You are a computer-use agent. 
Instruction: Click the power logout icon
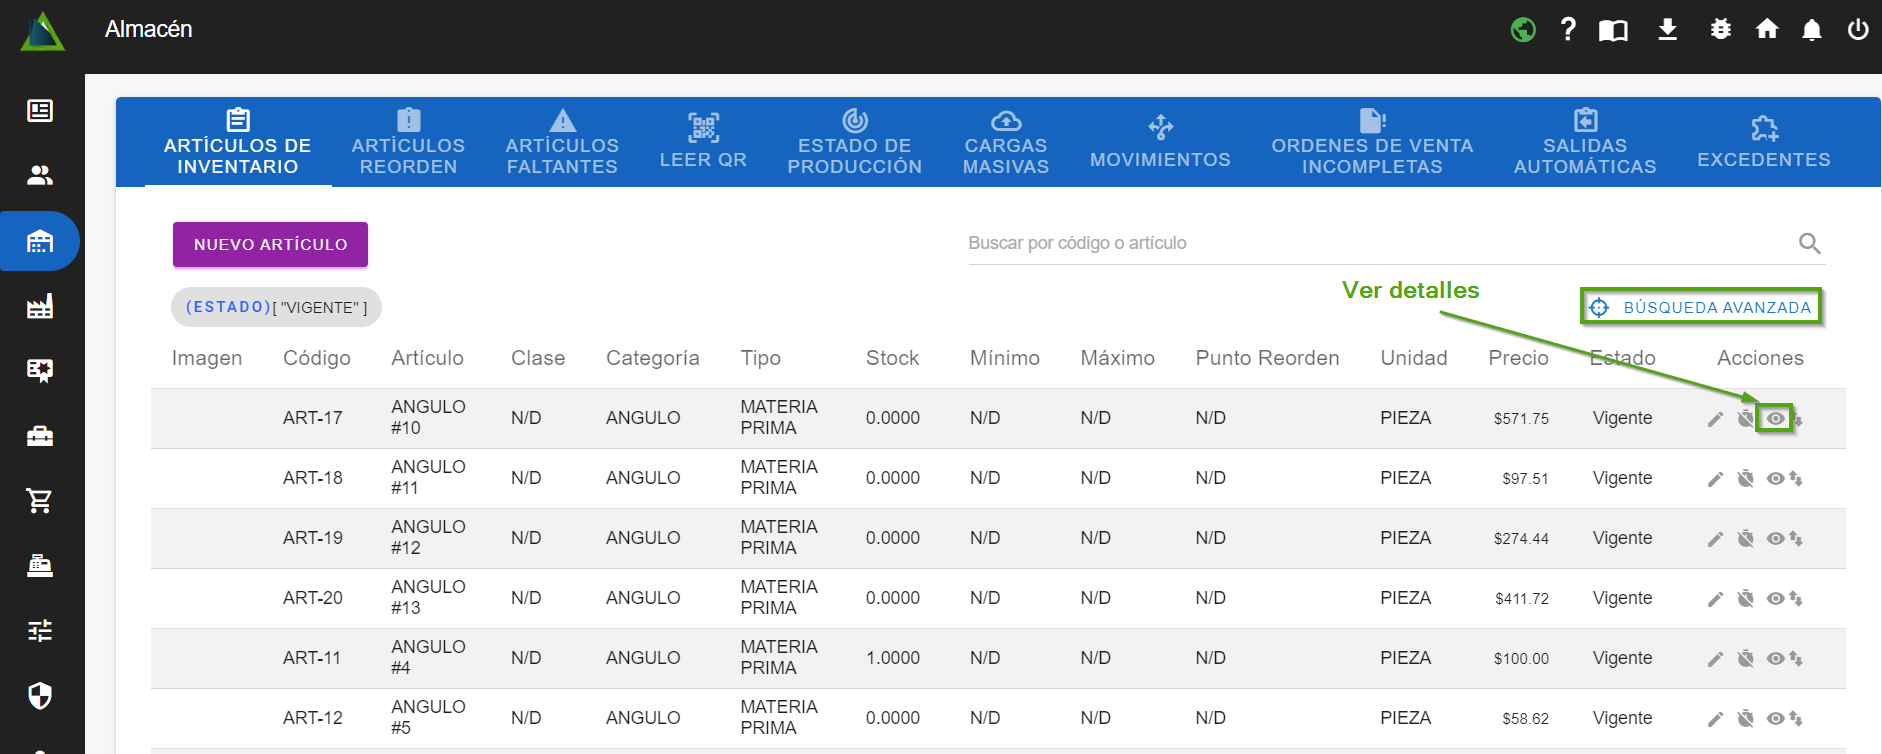[1858, 29]
